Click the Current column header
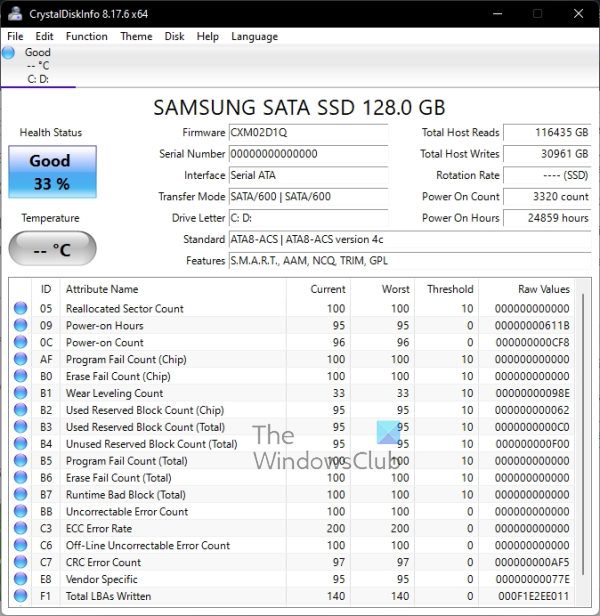The width and height of the screenshot is (600, 616). 319,289
